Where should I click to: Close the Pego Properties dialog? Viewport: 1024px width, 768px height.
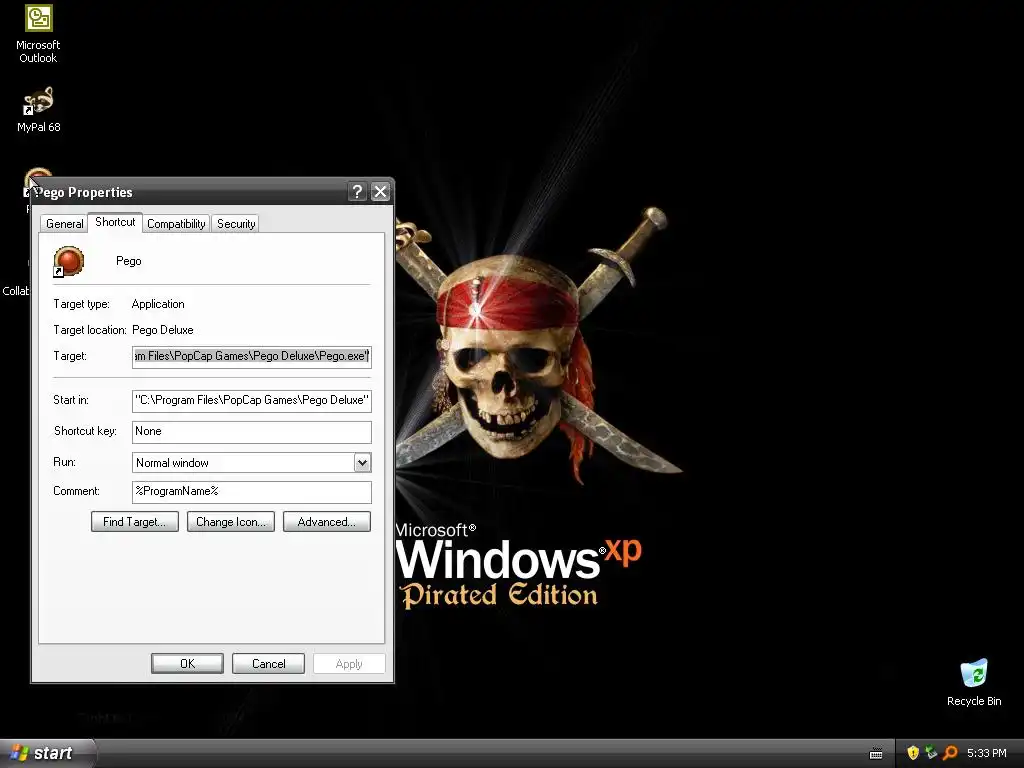pos(380,191)
